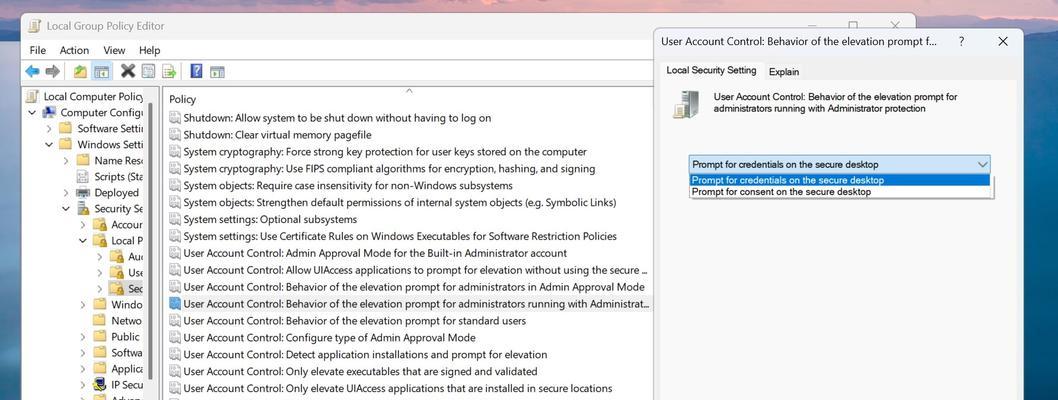Click the dialog's question mark help button
Viewport: 1058px width, 400px height.
click(x=961, y=41)
